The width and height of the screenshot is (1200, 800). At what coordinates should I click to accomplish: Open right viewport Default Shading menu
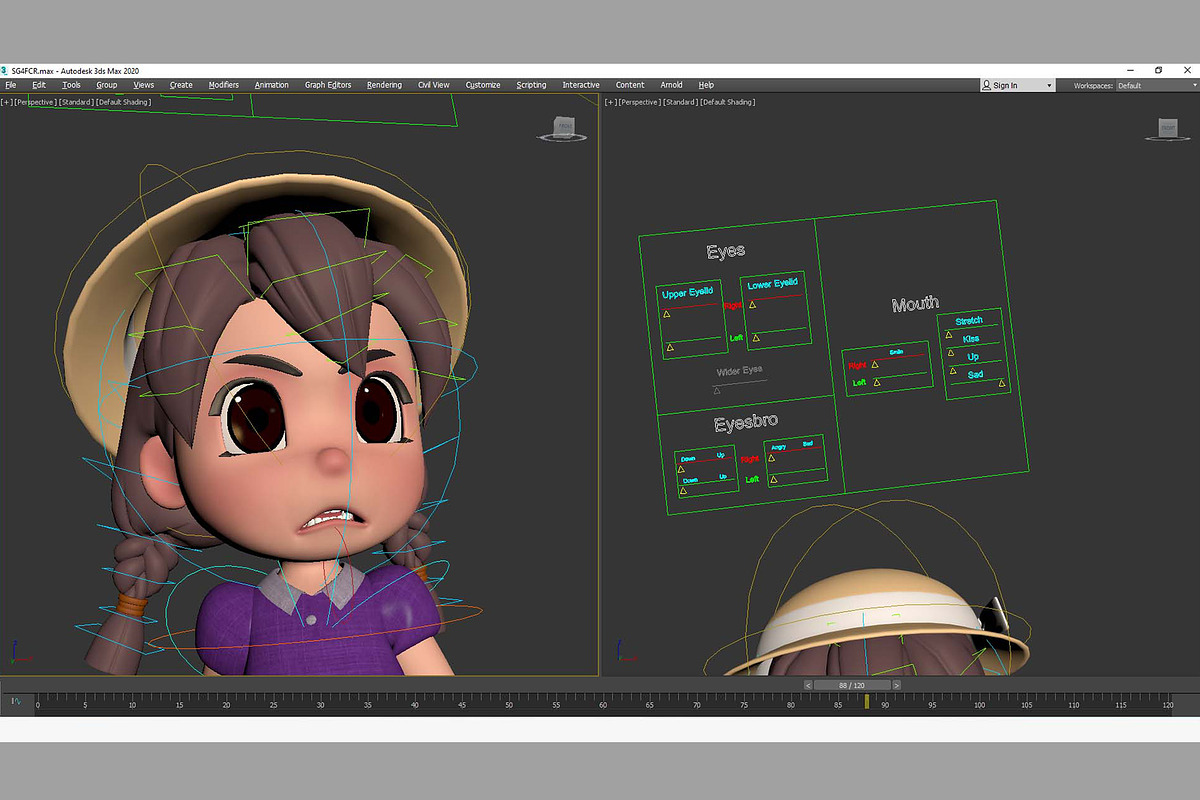[x=727, y=102]
